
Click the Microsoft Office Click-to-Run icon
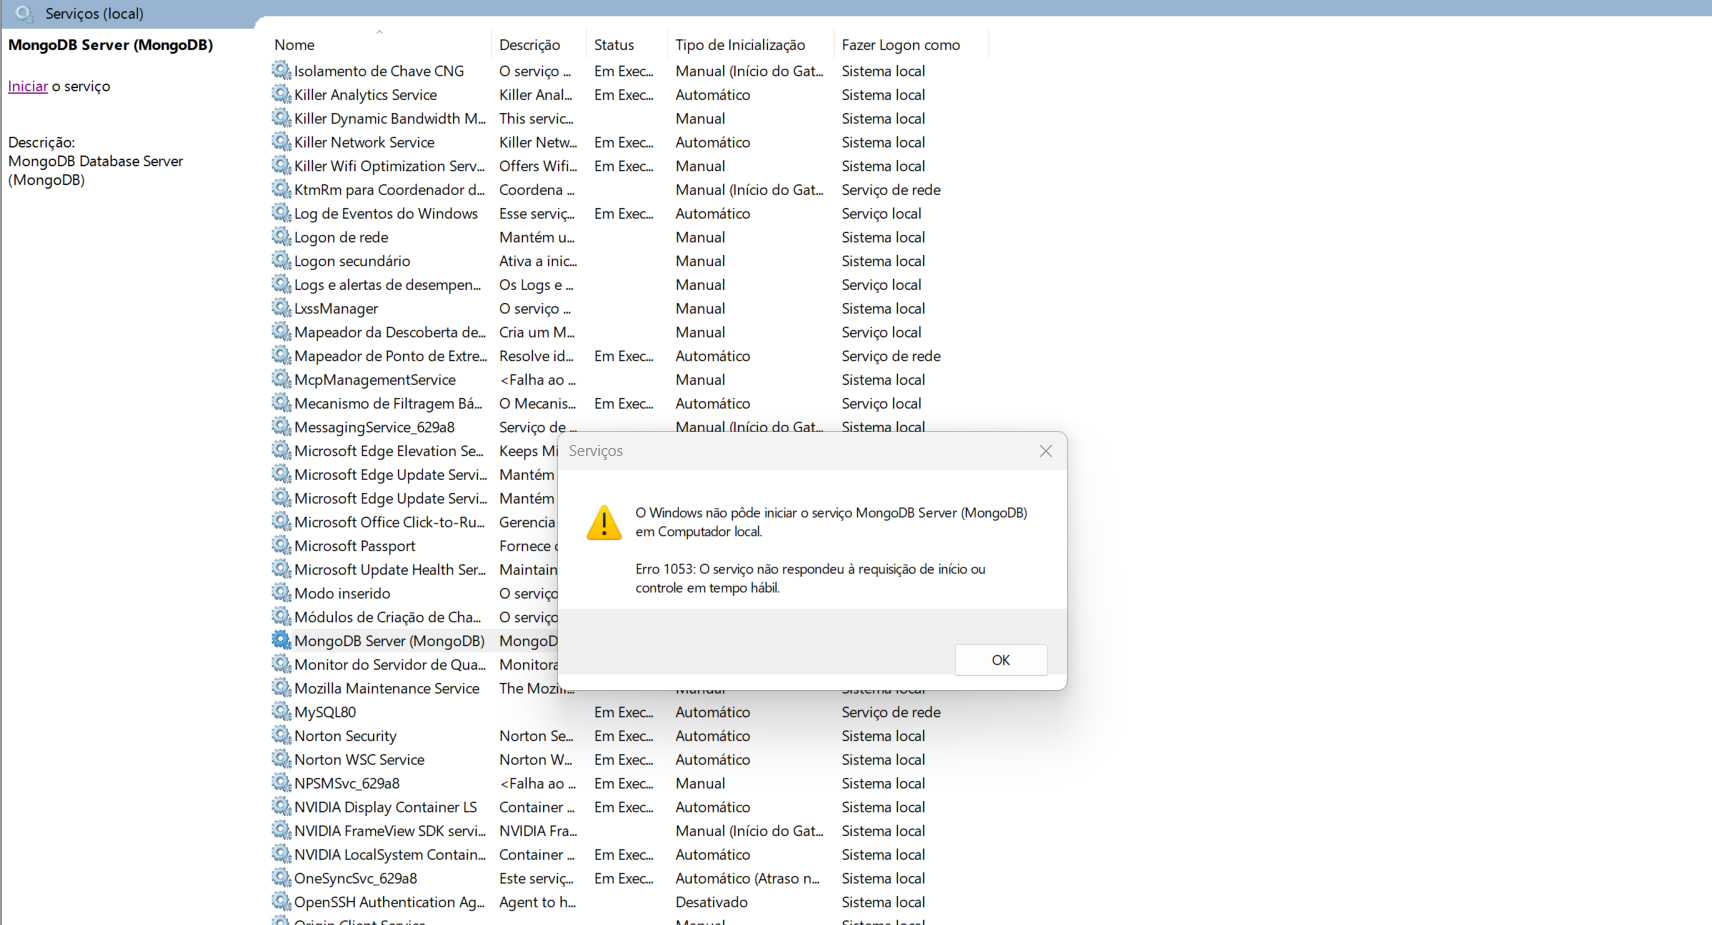pos(281,522)
